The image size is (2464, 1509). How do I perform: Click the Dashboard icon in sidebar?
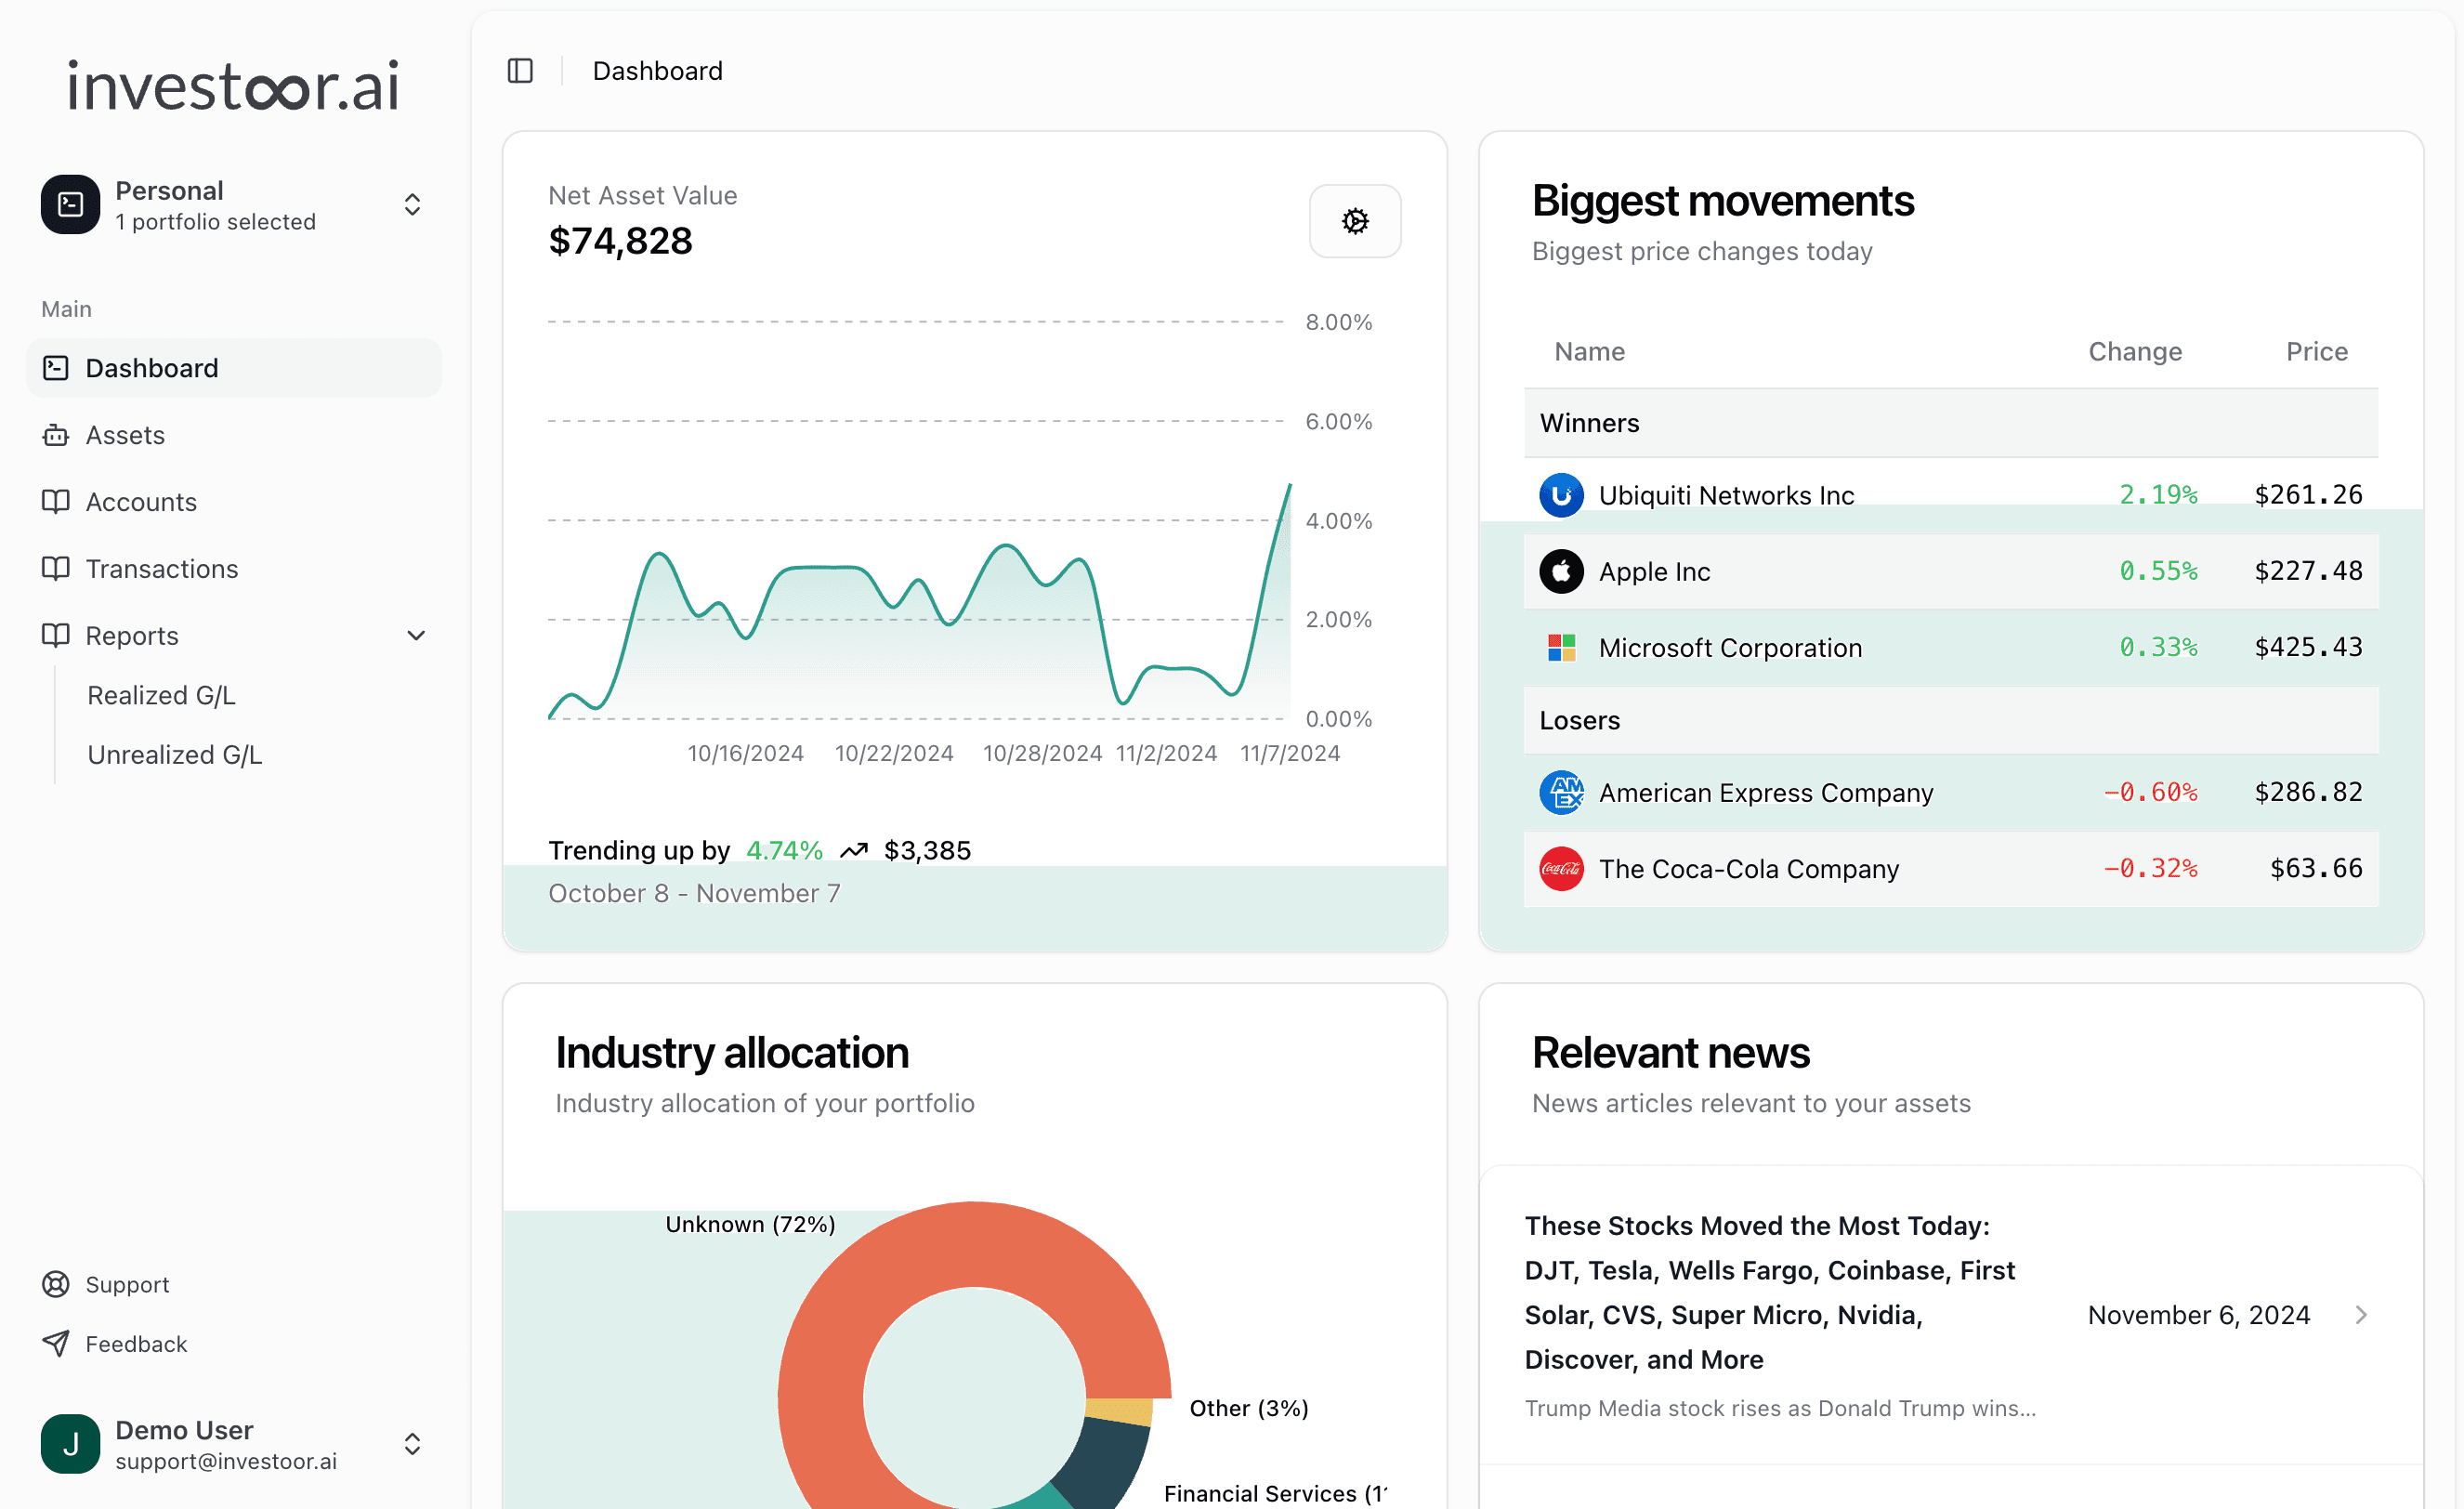click(x=56, y=368)
